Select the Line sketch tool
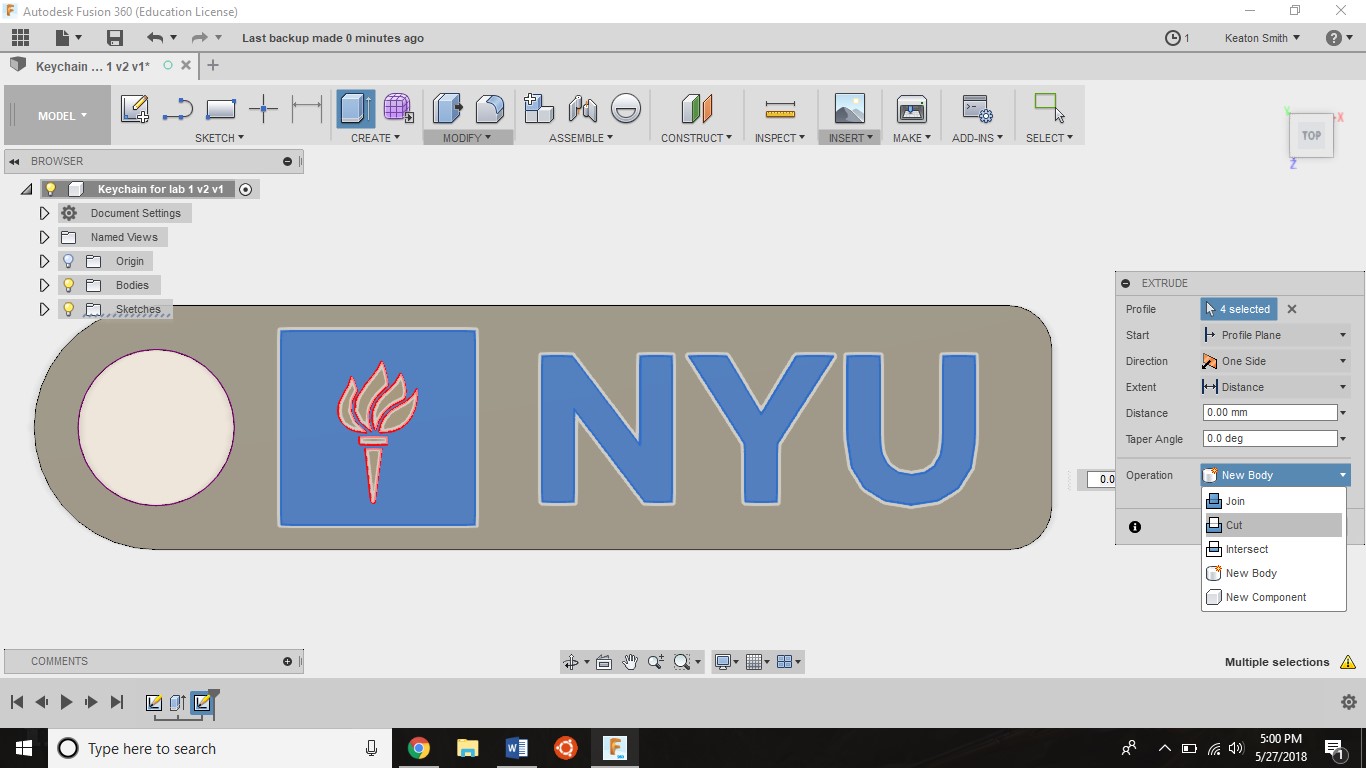 click(178, 109)
